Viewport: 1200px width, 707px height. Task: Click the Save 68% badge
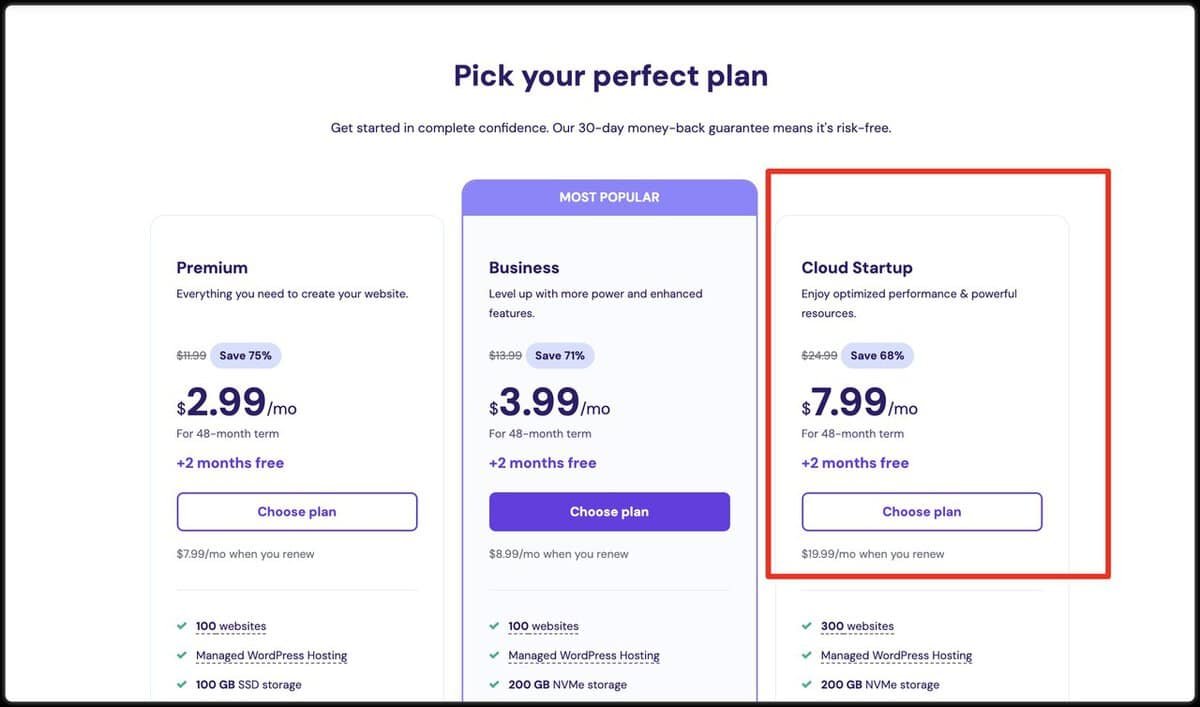877,355
